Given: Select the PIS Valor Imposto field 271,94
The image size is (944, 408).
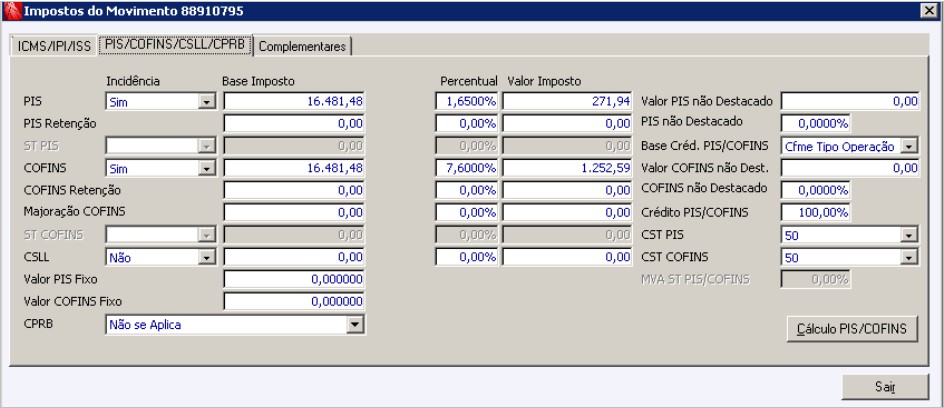Looking at the screenshot, I should (x=568, y=102).
